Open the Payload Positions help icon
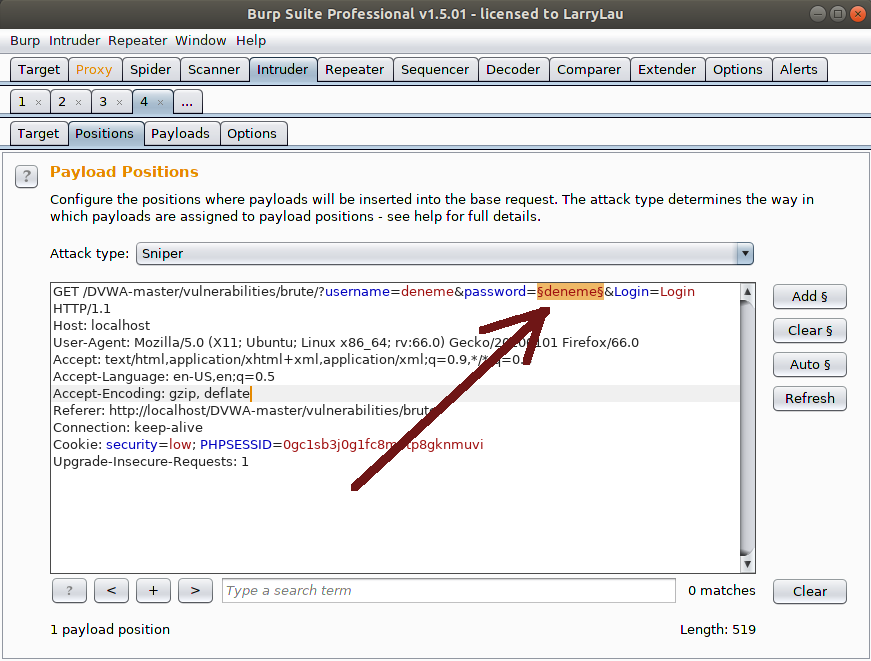Screen dimensions: 871x661 26,177
